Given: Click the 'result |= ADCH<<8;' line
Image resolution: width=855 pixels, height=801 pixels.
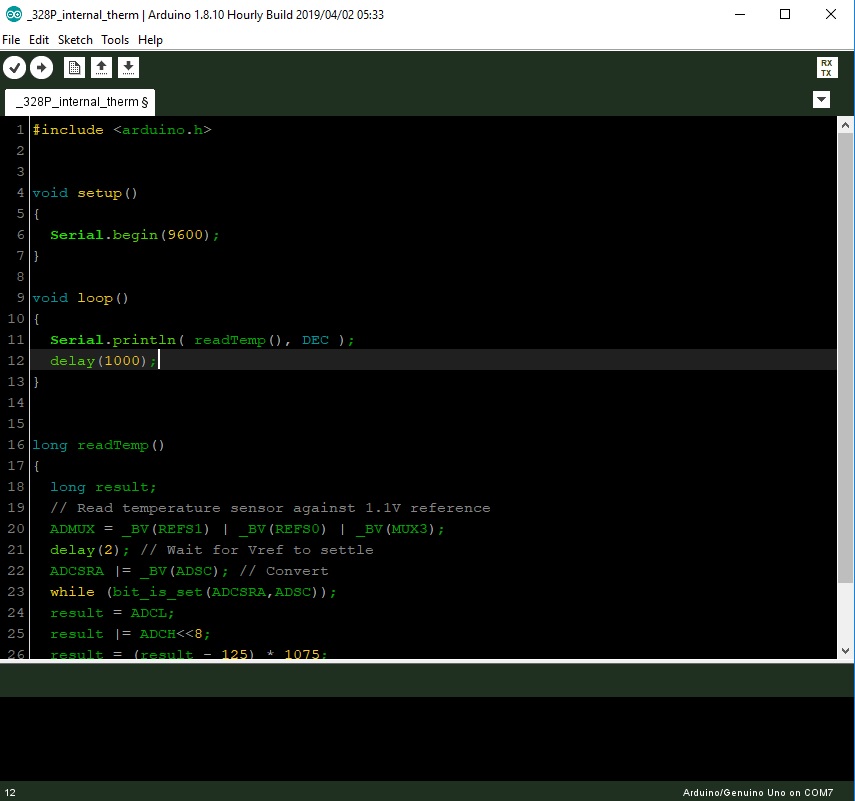Looking at the screenshot, I should pos(130,634).
